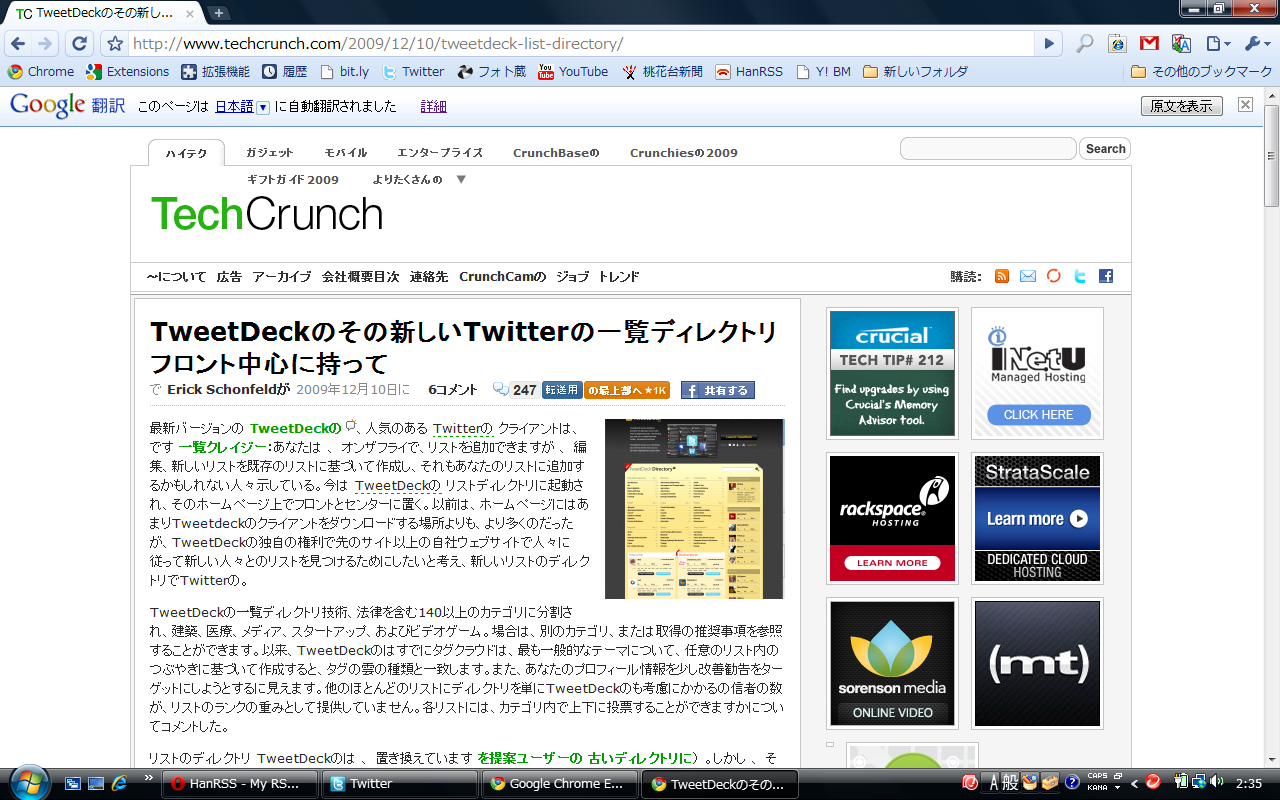This screenshot has height=800, width=1280.
Task: Go forward to the next page
Action: [45, 44]
